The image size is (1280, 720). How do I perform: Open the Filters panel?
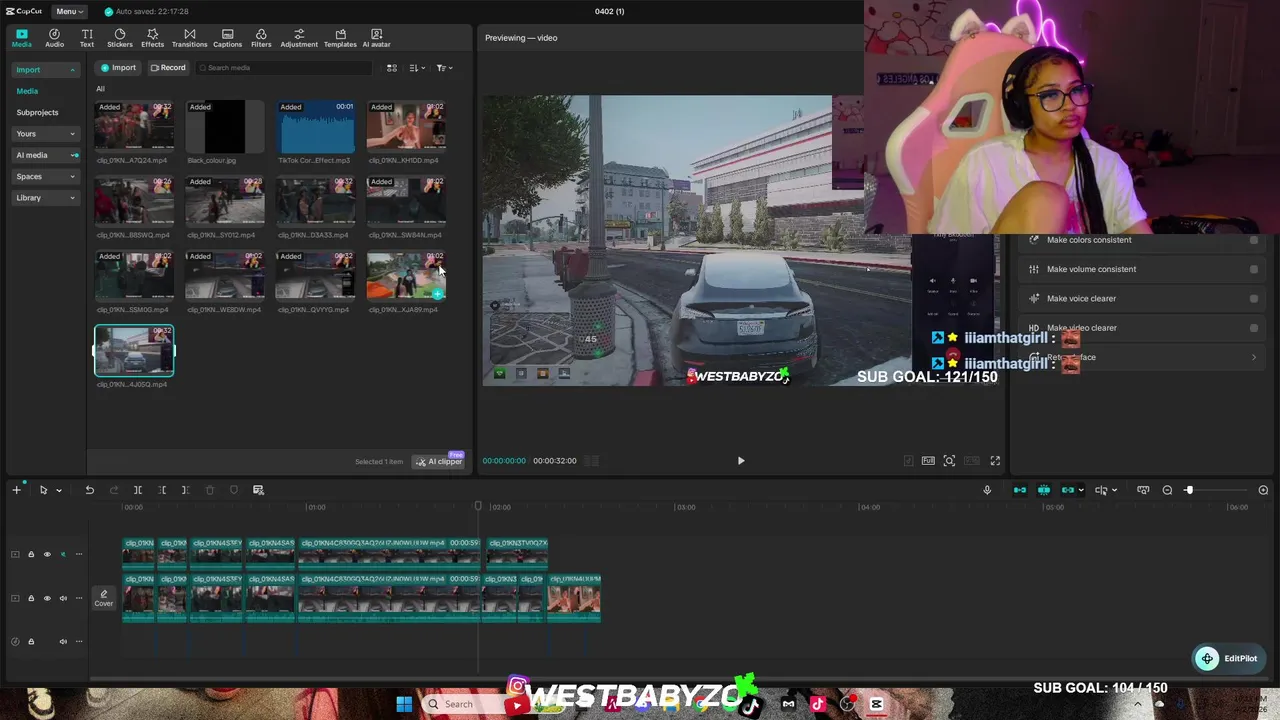tap(261, 38)
